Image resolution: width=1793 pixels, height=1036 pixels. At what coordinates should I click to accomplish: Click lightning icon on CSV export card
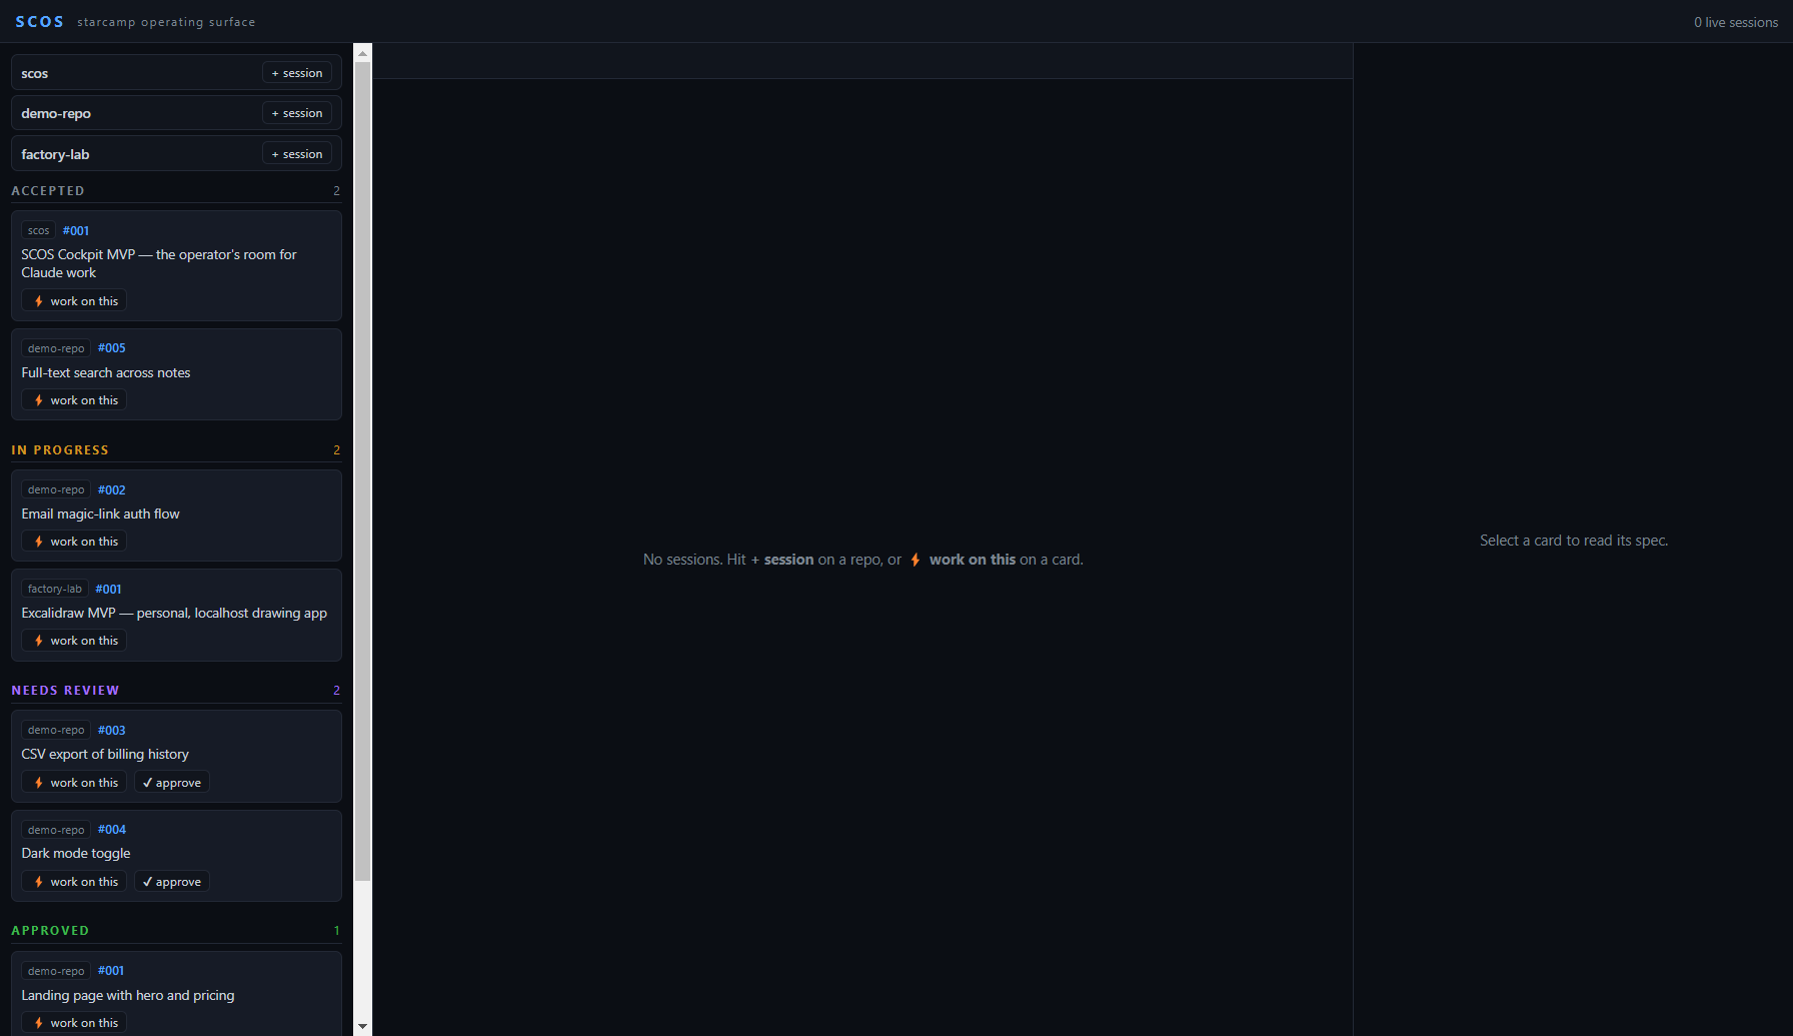pos(39,782)
